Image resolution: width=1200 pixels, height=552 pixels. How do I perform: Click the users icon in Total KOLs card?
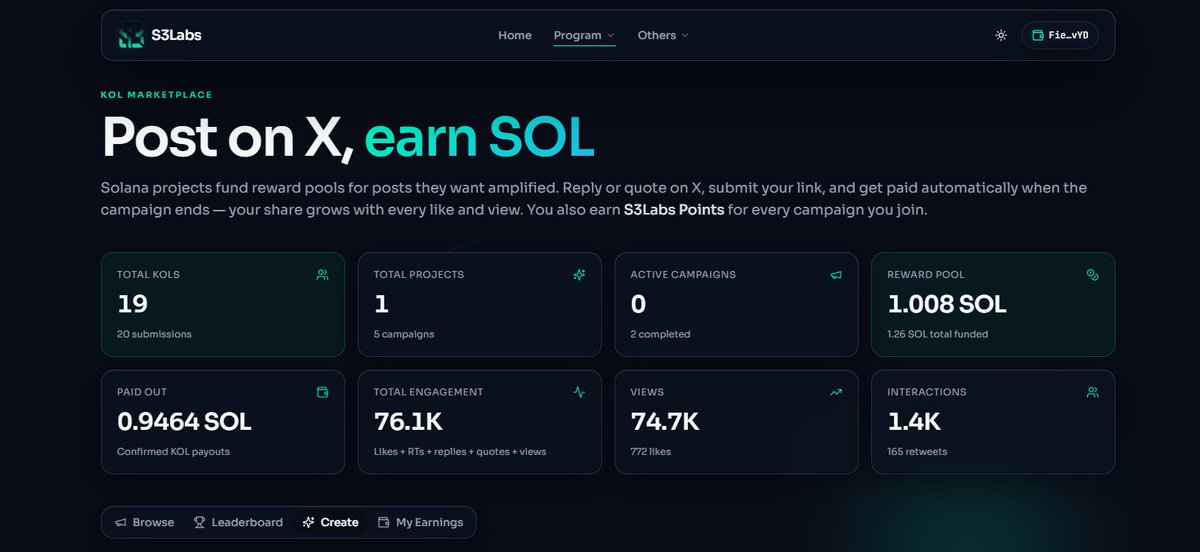(x=322, y=274)
